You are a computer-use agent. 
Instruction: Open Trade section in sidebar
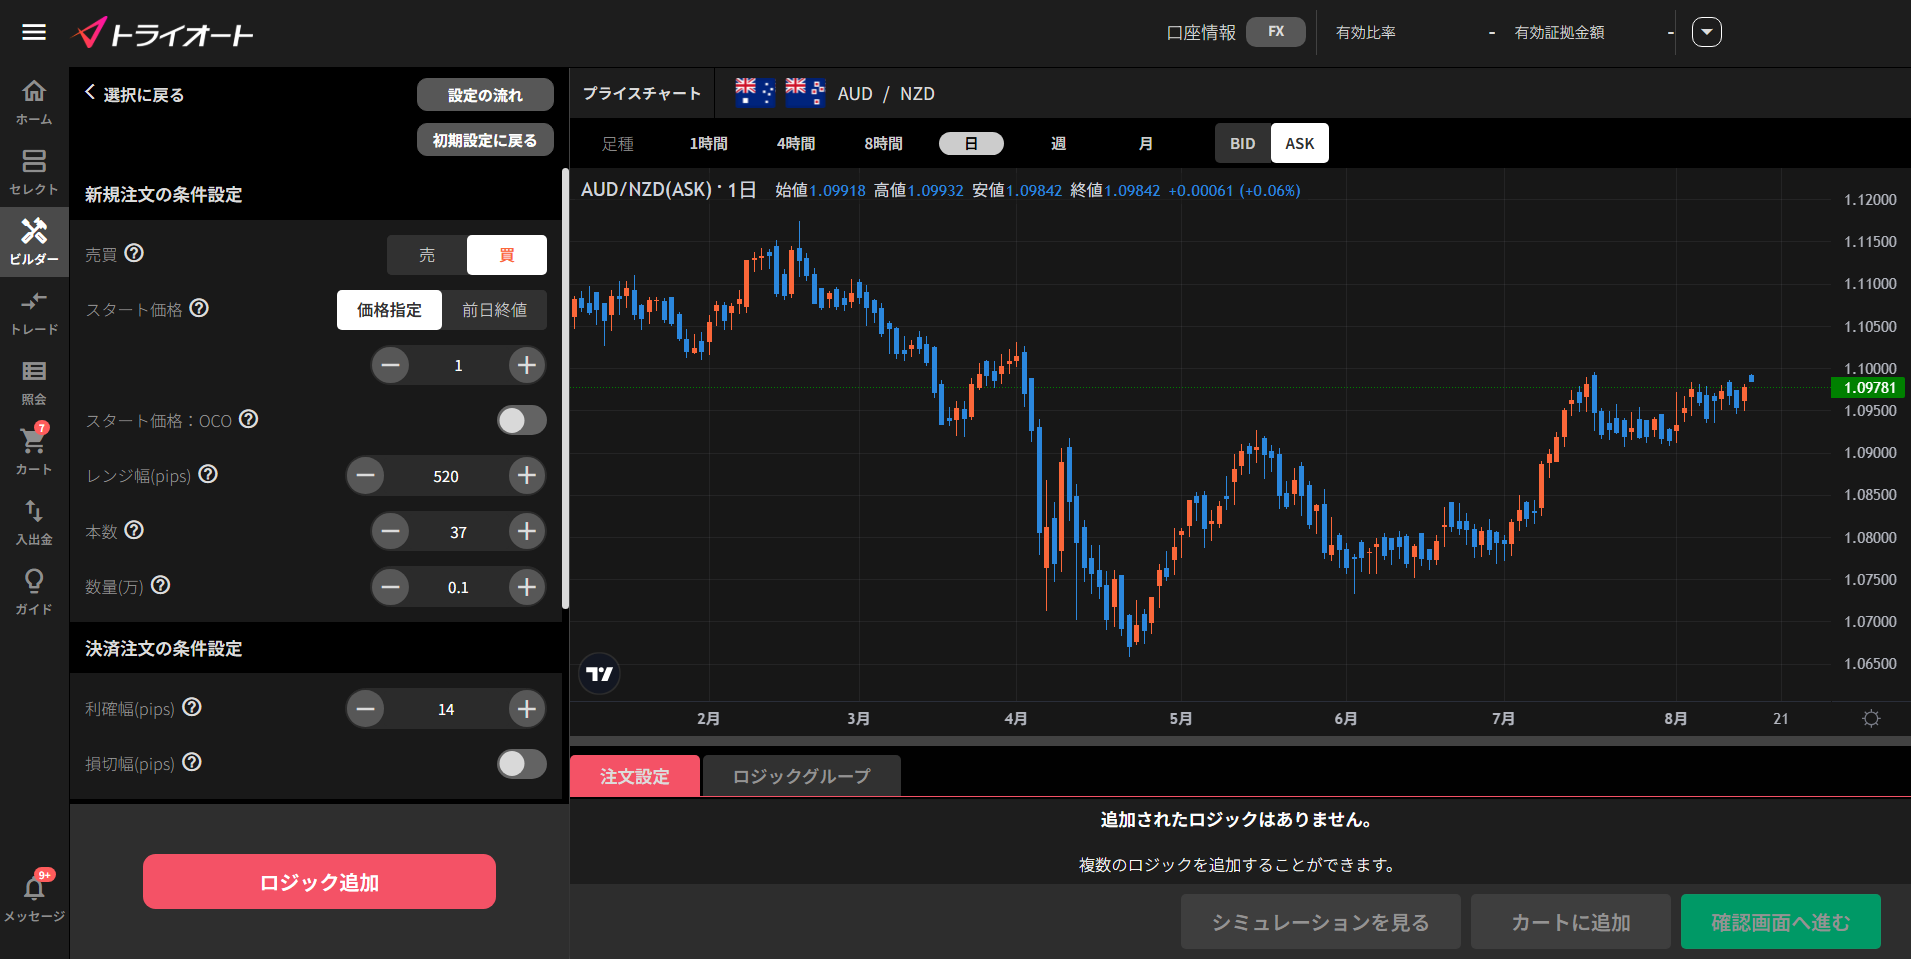click(x=34, y=312)
